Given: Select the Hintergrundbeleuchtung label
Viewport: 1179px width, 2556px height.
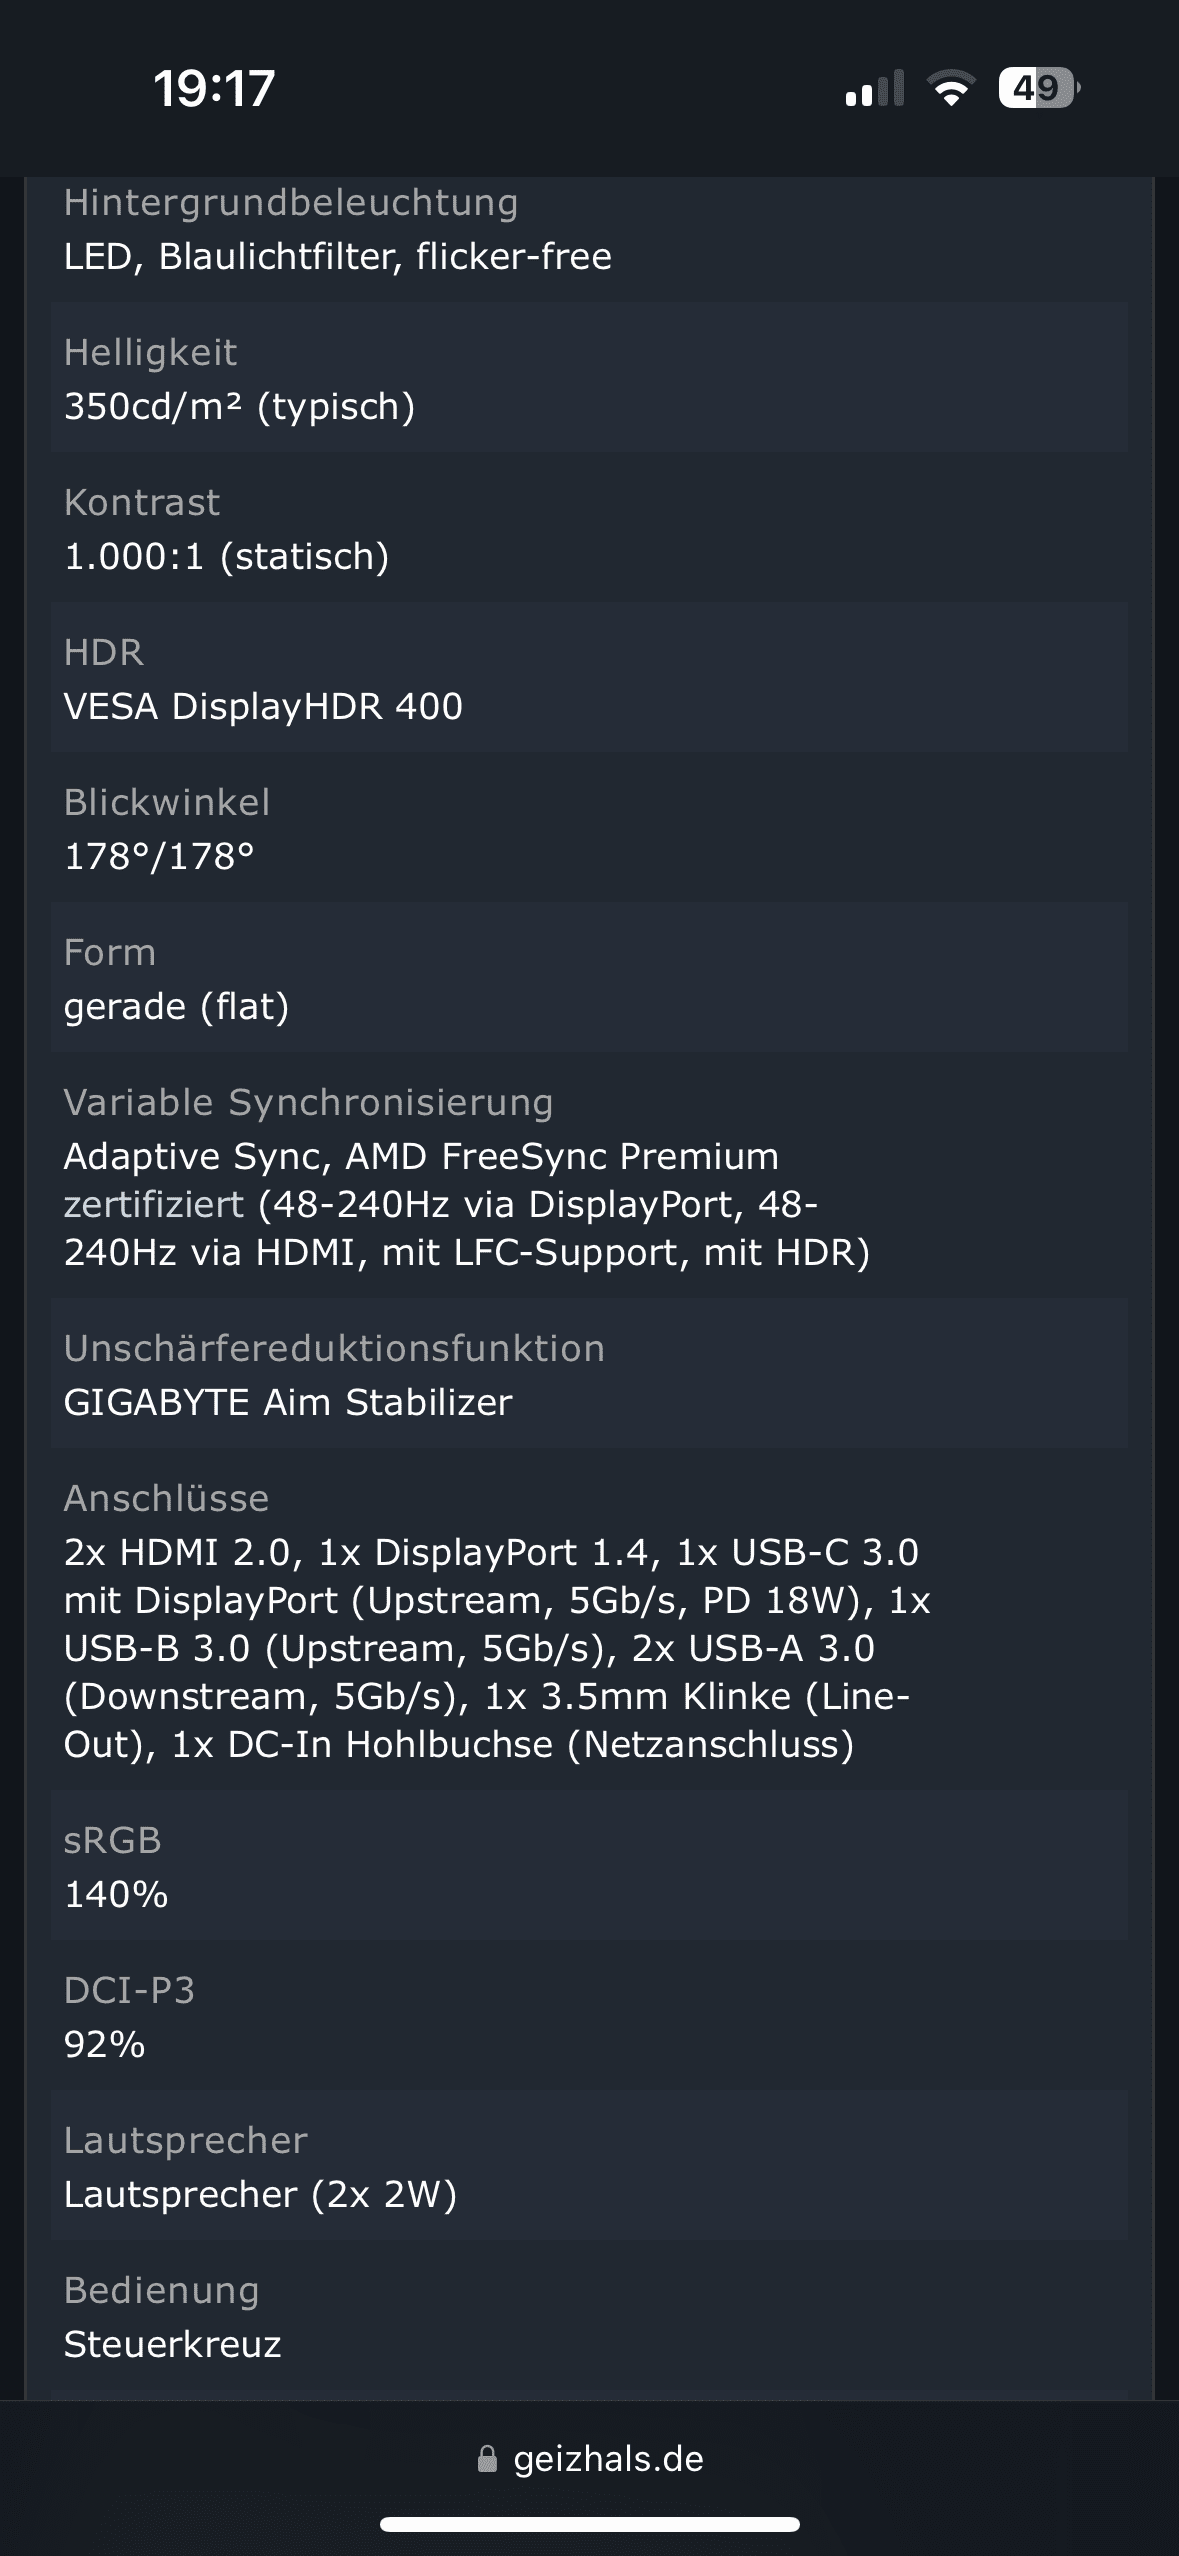Looking at the screenshot, I should (290, 202).
